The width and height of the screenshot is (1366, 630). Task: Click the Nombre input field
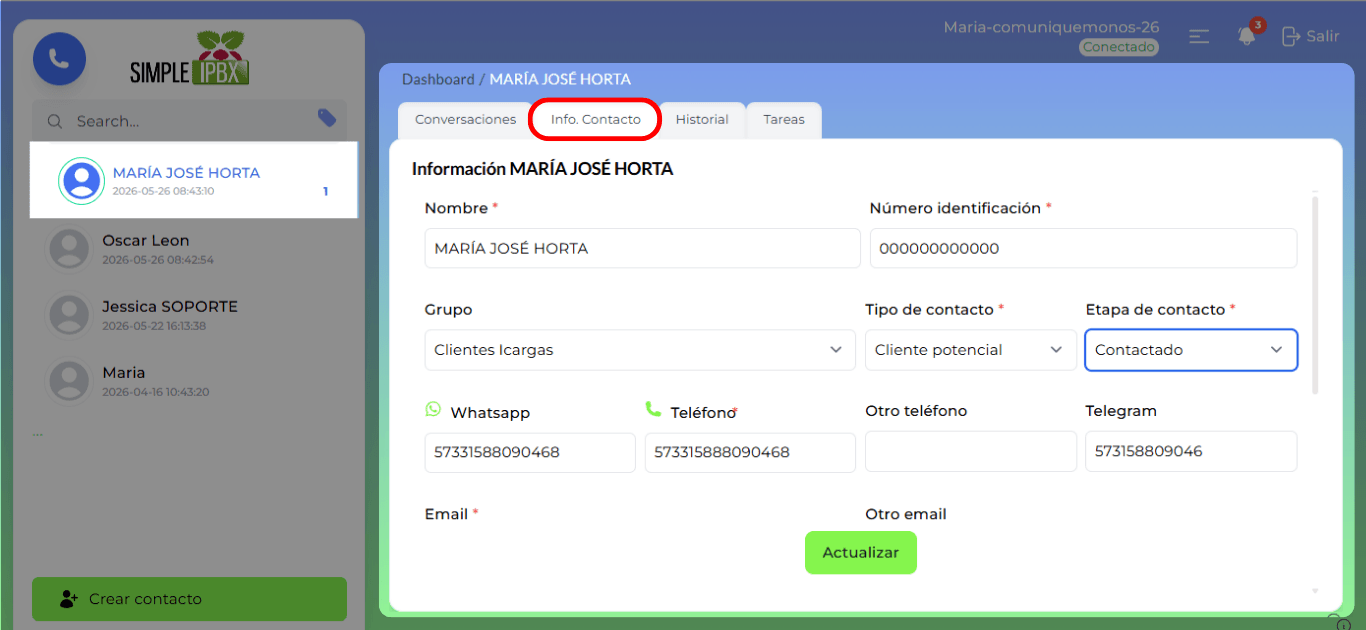tap(642, 248)
